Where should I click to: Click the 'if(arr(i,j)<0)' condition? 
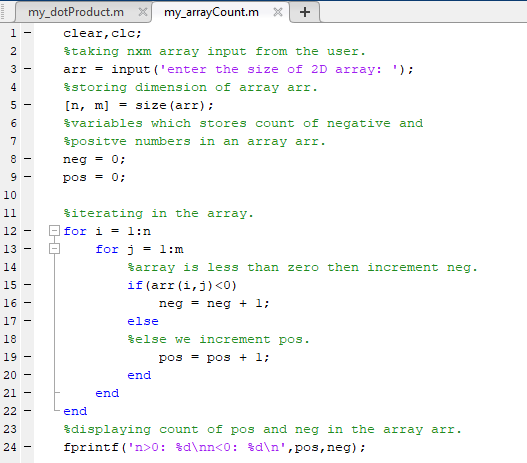pos(183,285)
